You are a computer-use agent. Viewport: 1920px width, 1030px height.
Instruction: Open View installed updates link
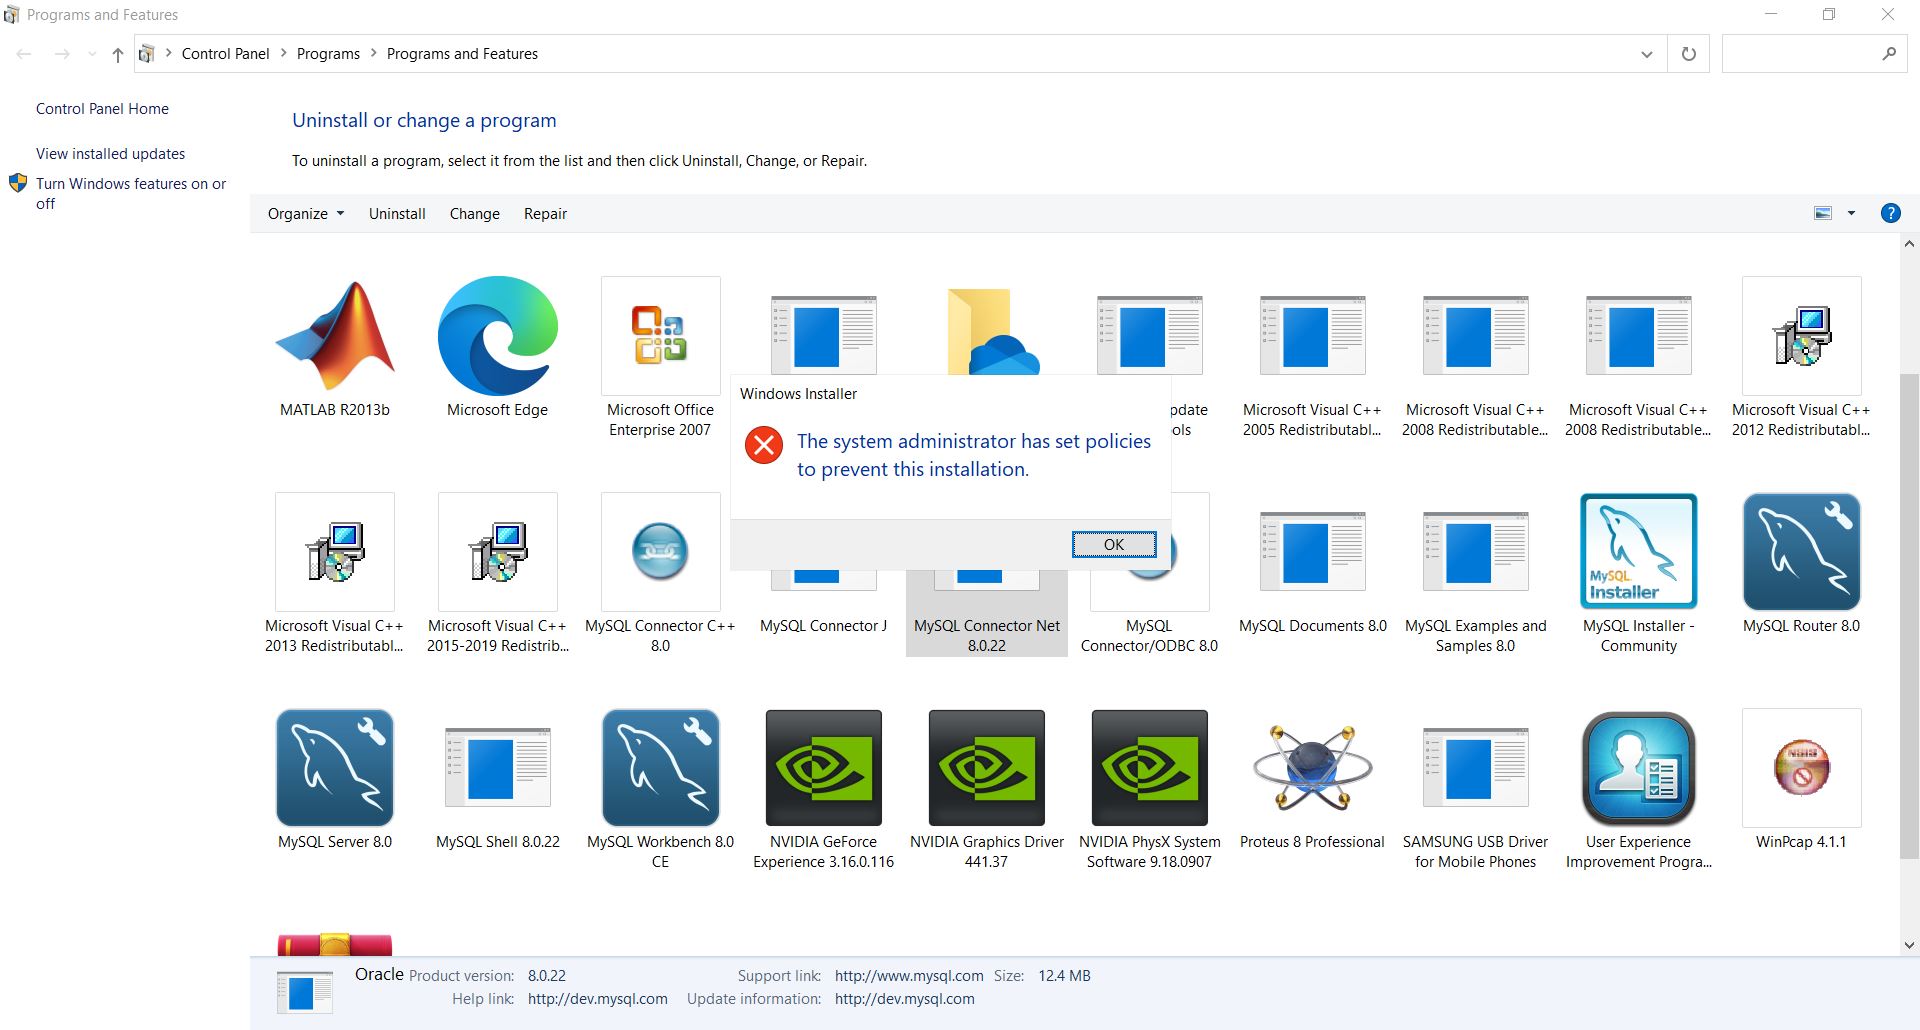coord(111,154)
